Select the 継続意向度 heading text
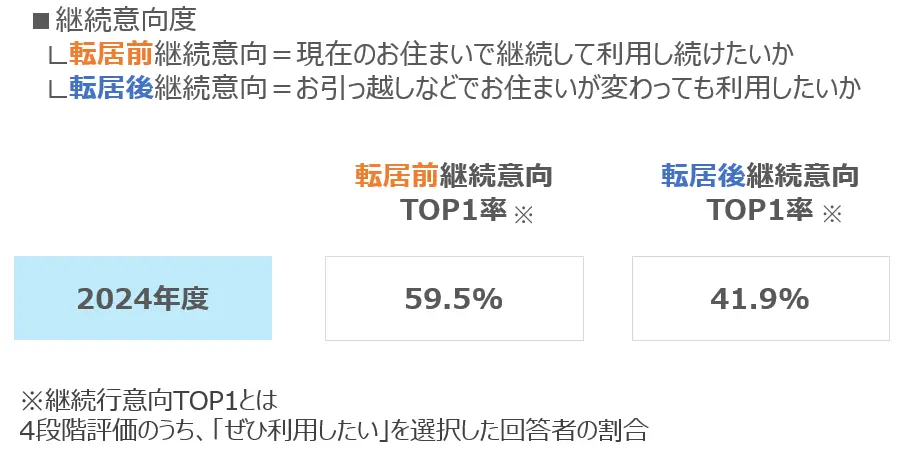 (x=126, y=21)
